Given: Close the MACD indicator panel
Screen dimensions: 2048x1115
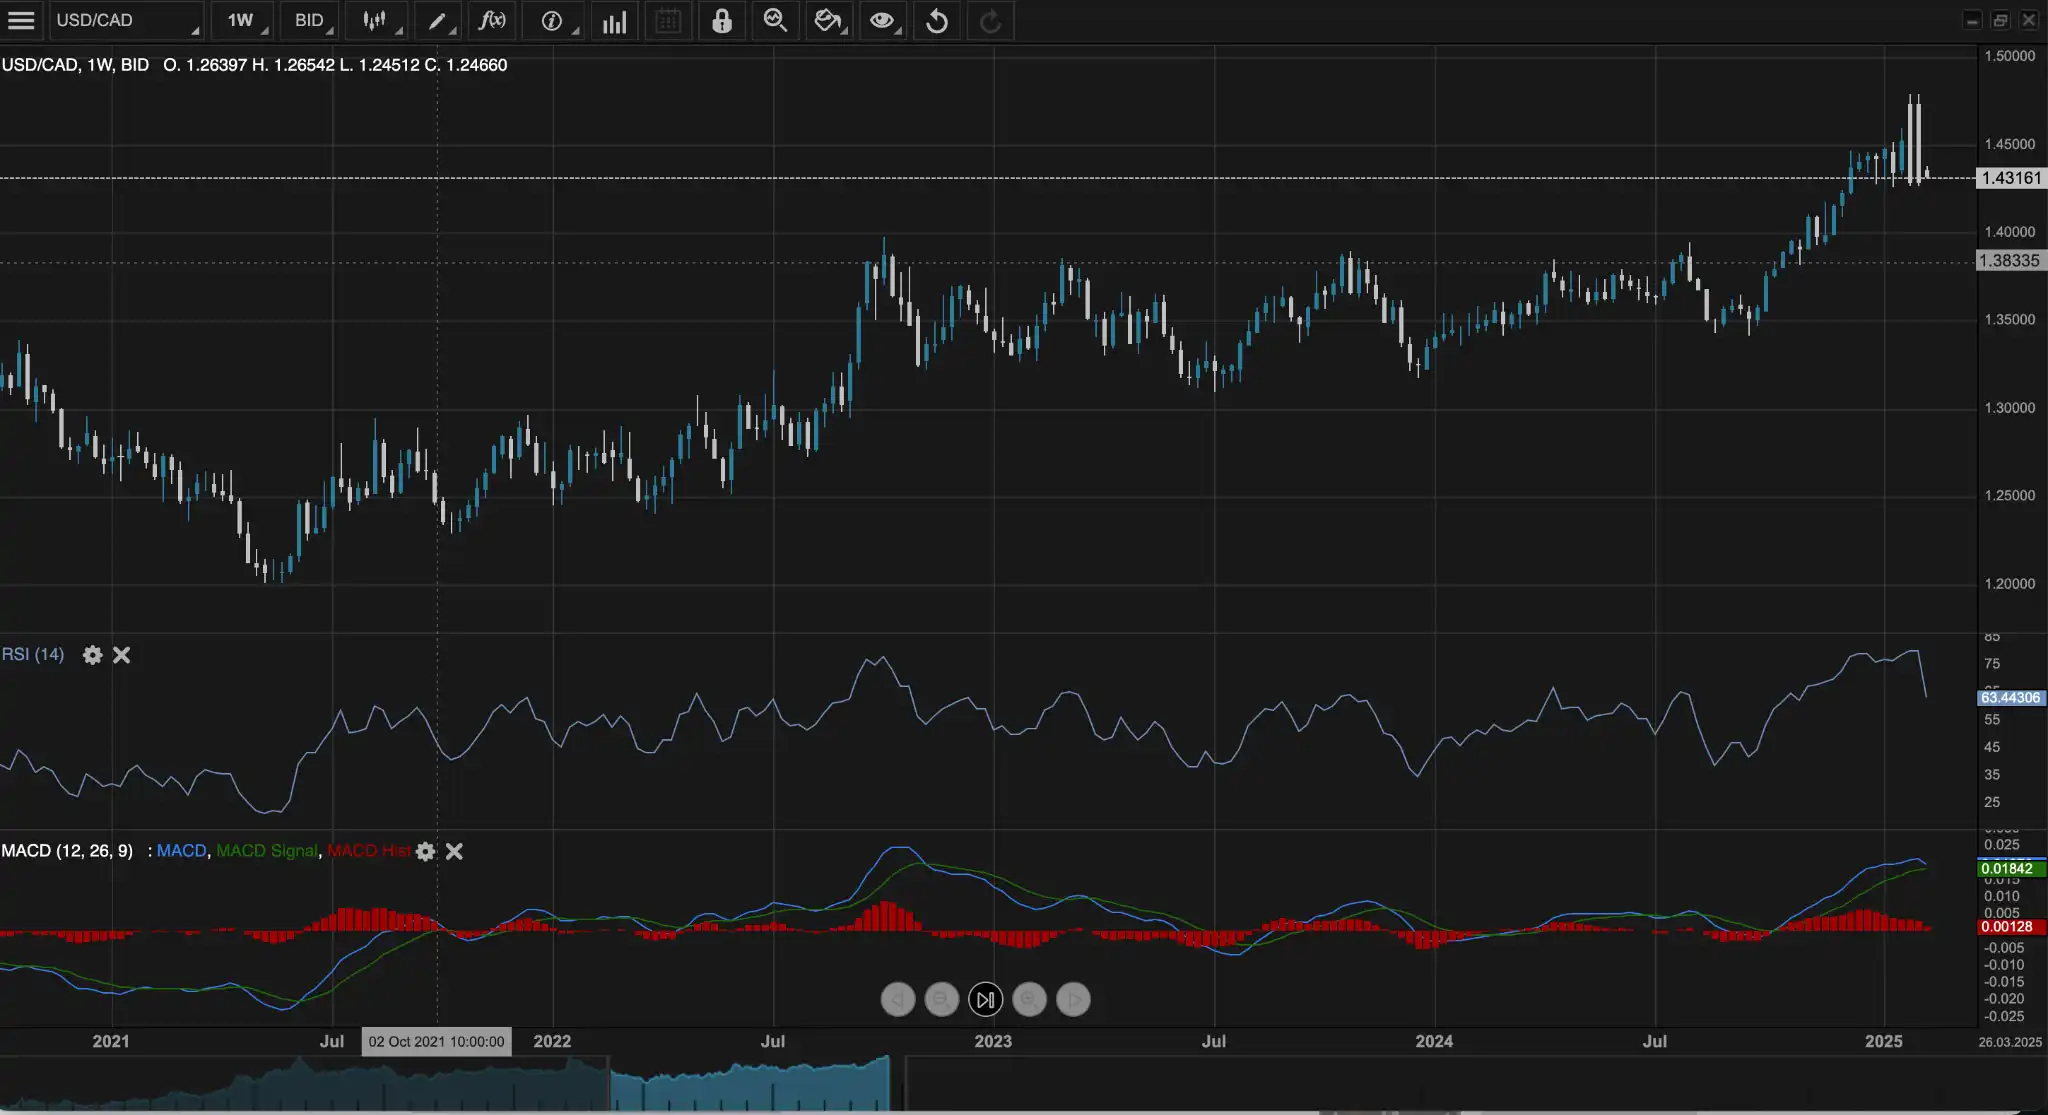Looking at the screenshot, I should (x=454, y=851).
